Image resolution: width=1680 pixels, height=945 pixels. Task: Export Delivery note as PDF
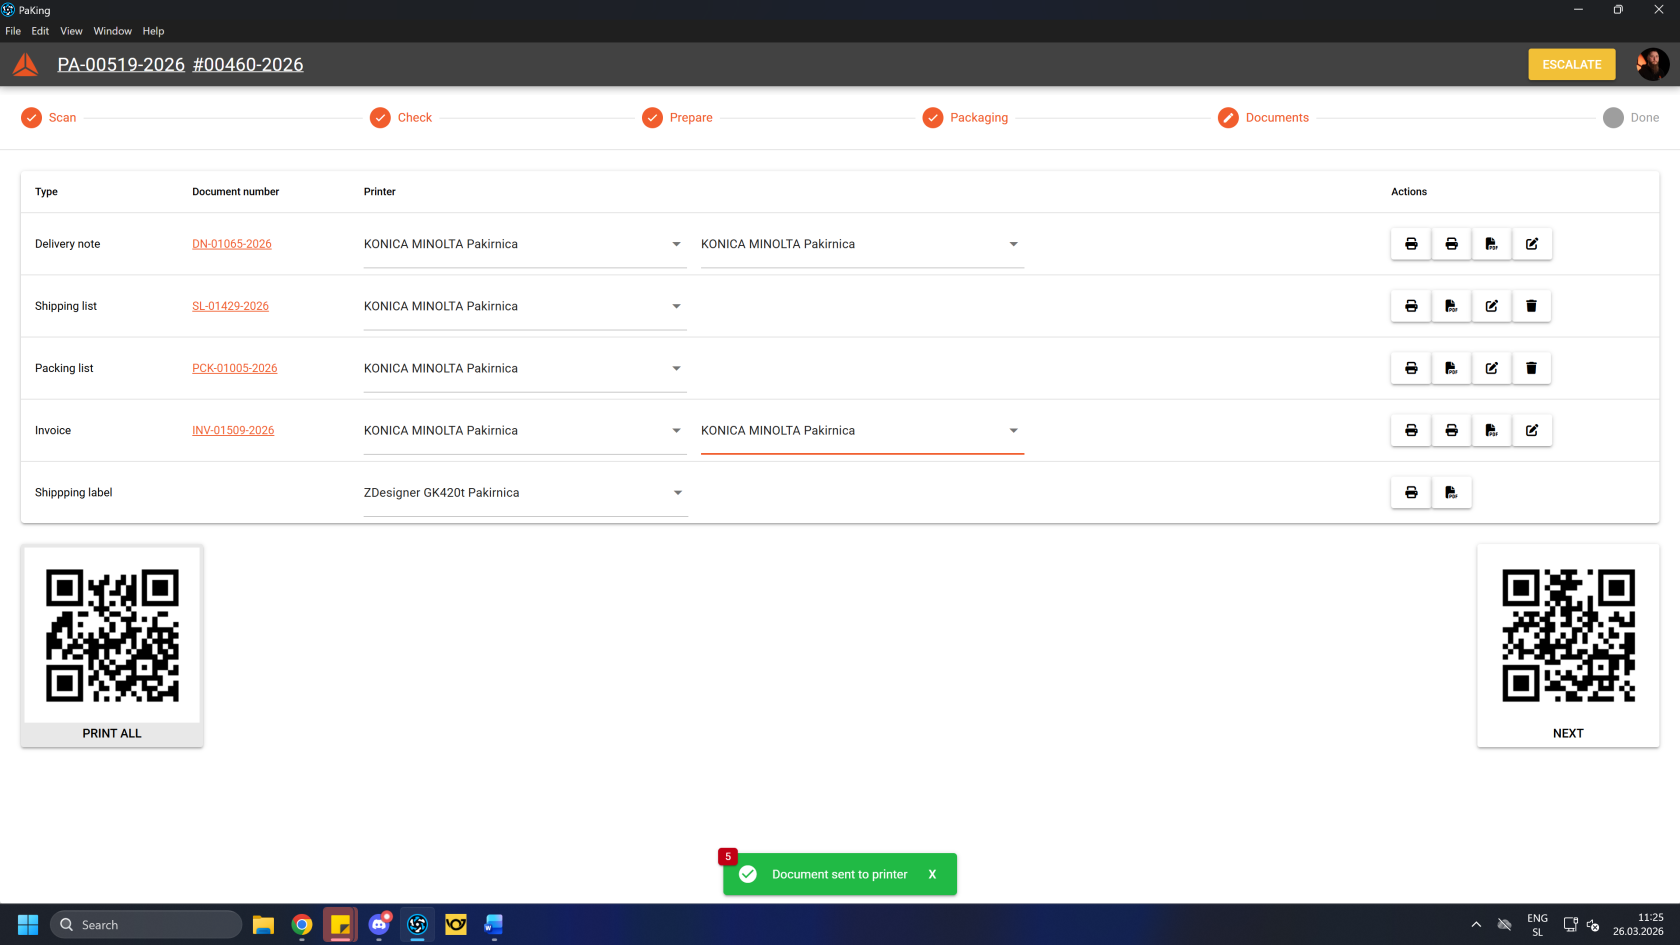(x=1491, y=244)
